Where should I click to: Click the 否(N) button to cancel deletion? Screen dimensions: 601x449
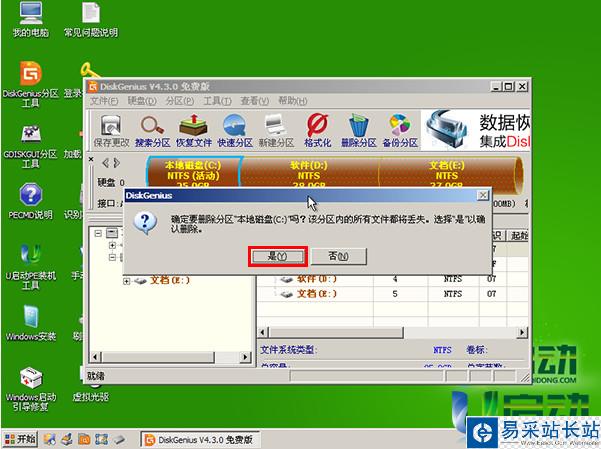[x=338, y=256]
